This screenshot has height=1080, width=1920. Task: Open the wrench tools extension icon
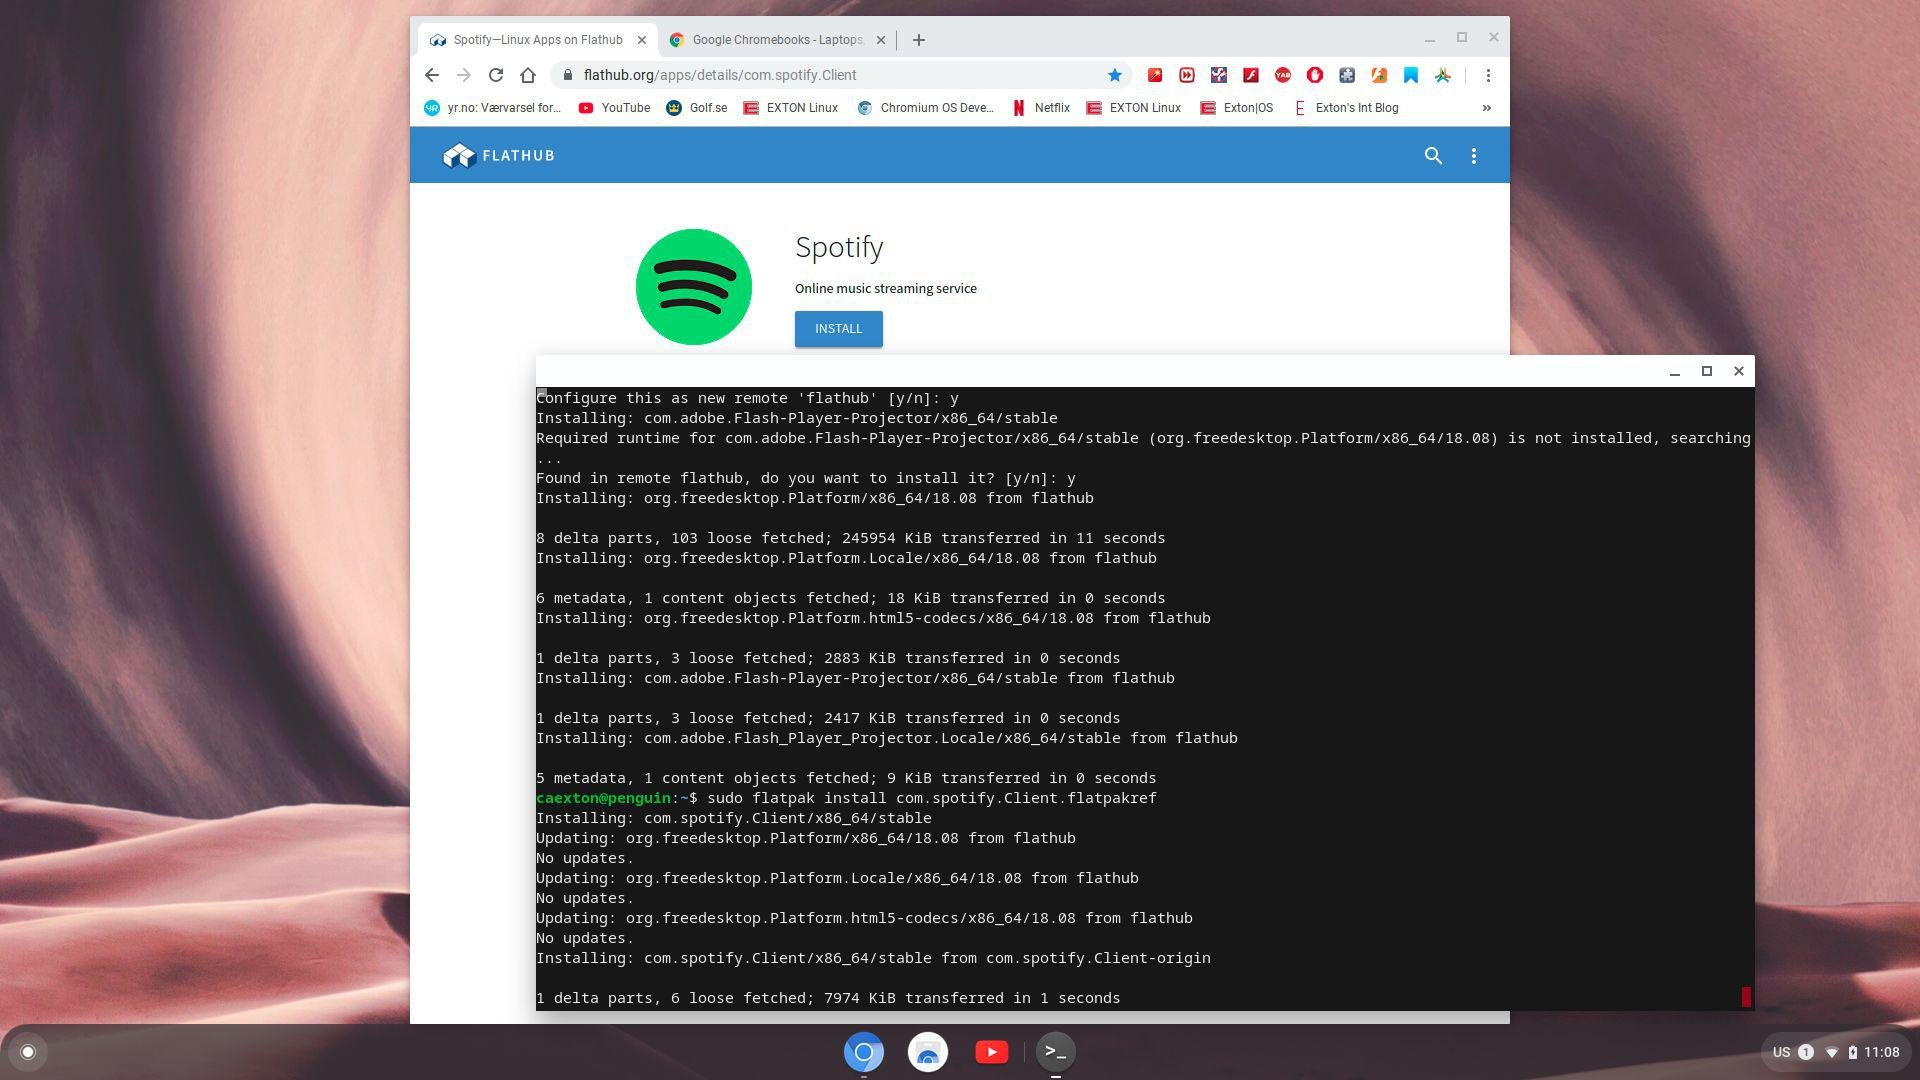[1219, 75]
